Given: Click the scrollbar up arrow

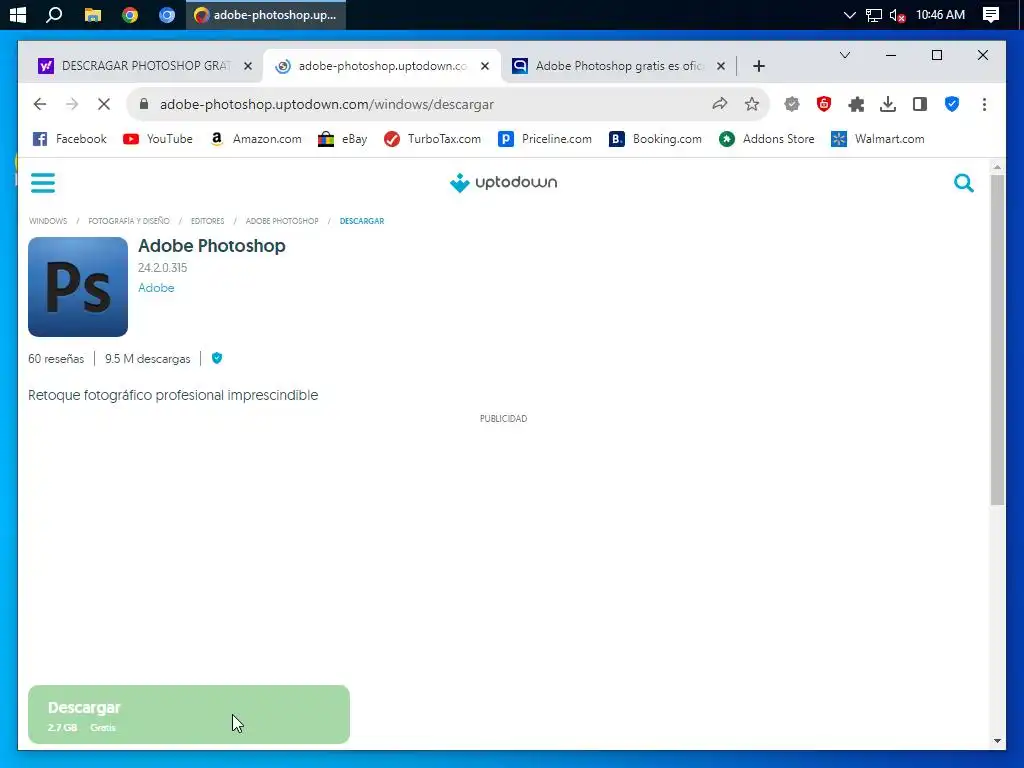Looking at the screenshot, I should pyautogui.click(x=997, y=167).
